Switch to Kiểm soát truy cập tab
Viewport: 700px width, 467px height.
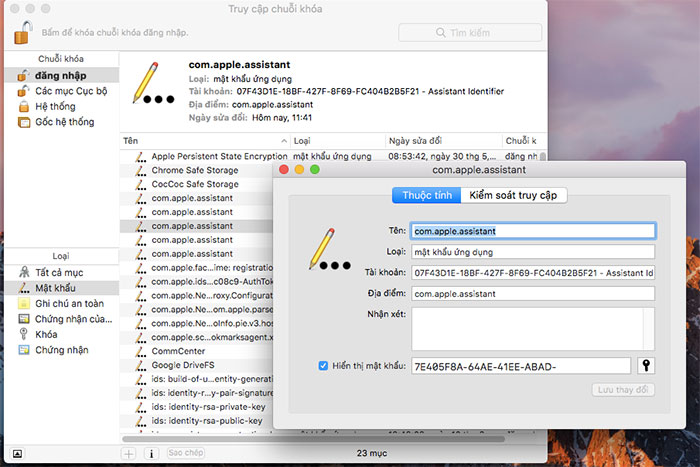pos(513,195)
